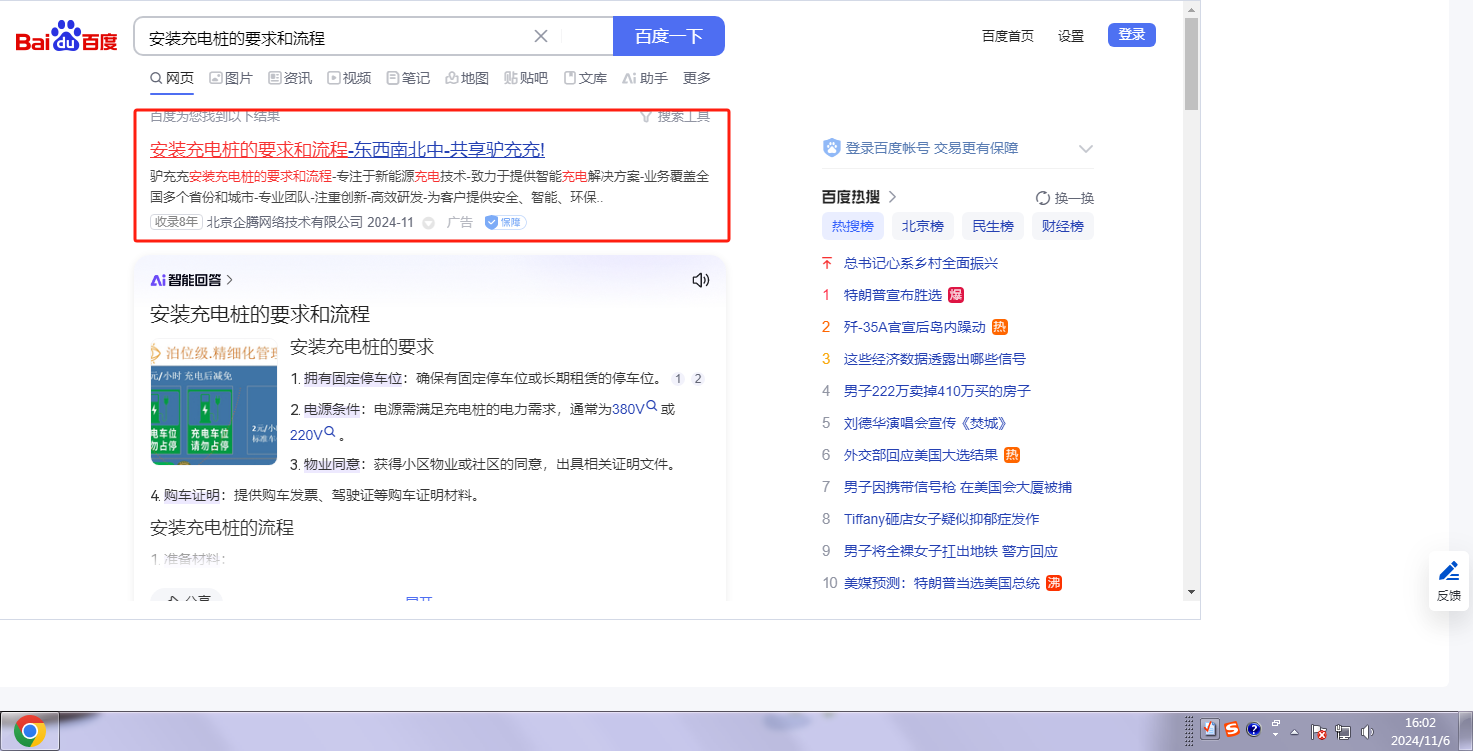
Task: Click the speaker icon in the AI answer card
Action: (701, 280)
